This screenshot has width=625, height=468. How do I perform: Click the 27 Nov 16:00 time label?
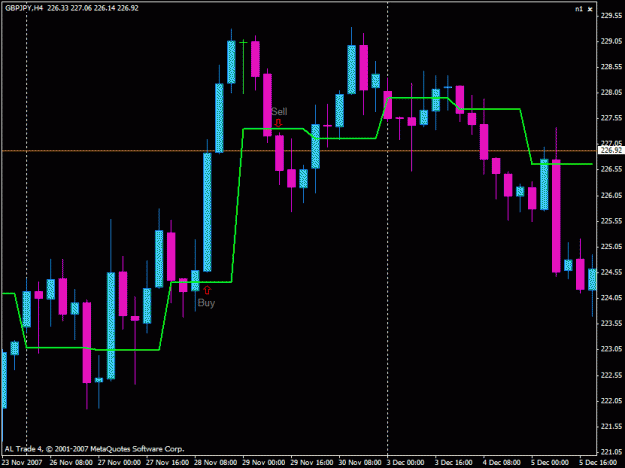[x=167, y=462]
